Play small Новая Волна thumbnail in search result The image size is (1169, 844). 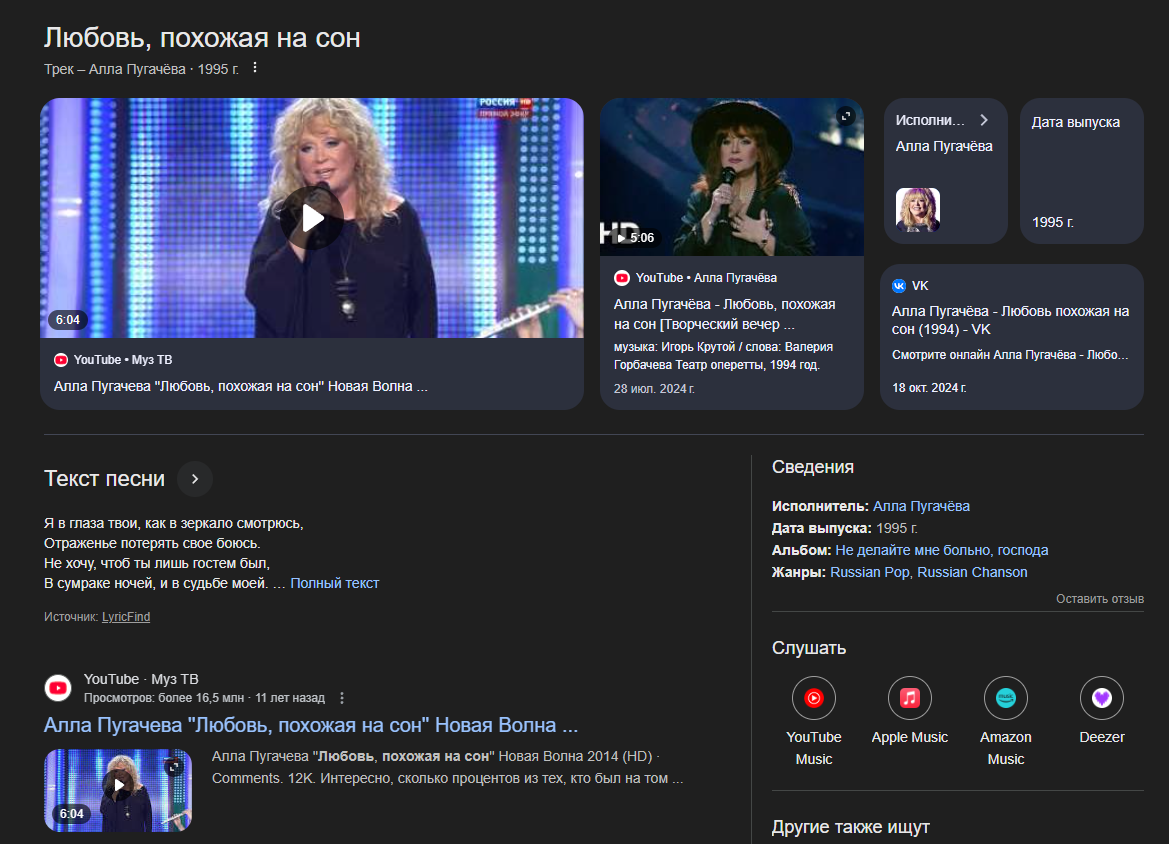coord(118,786)
